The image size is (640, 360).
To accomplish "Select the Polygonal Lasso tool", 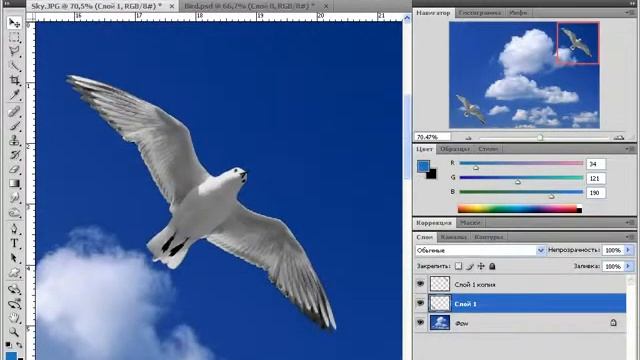I will (x=14, y=51).
